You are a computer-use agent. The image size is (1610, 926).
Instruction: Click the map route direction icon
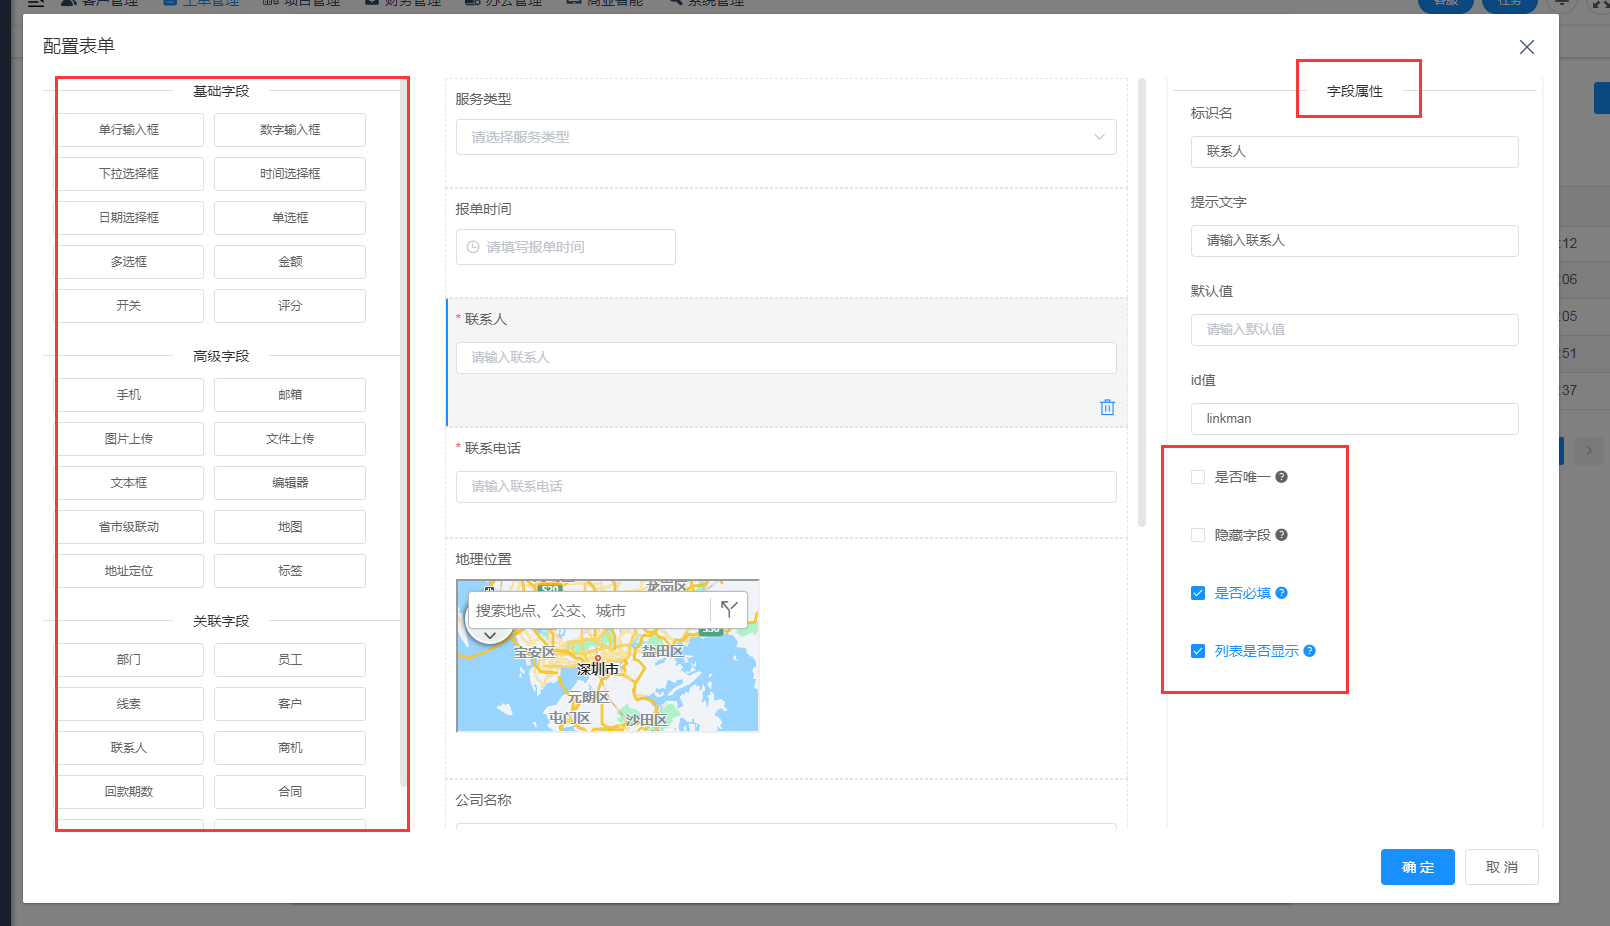[729, 609]
